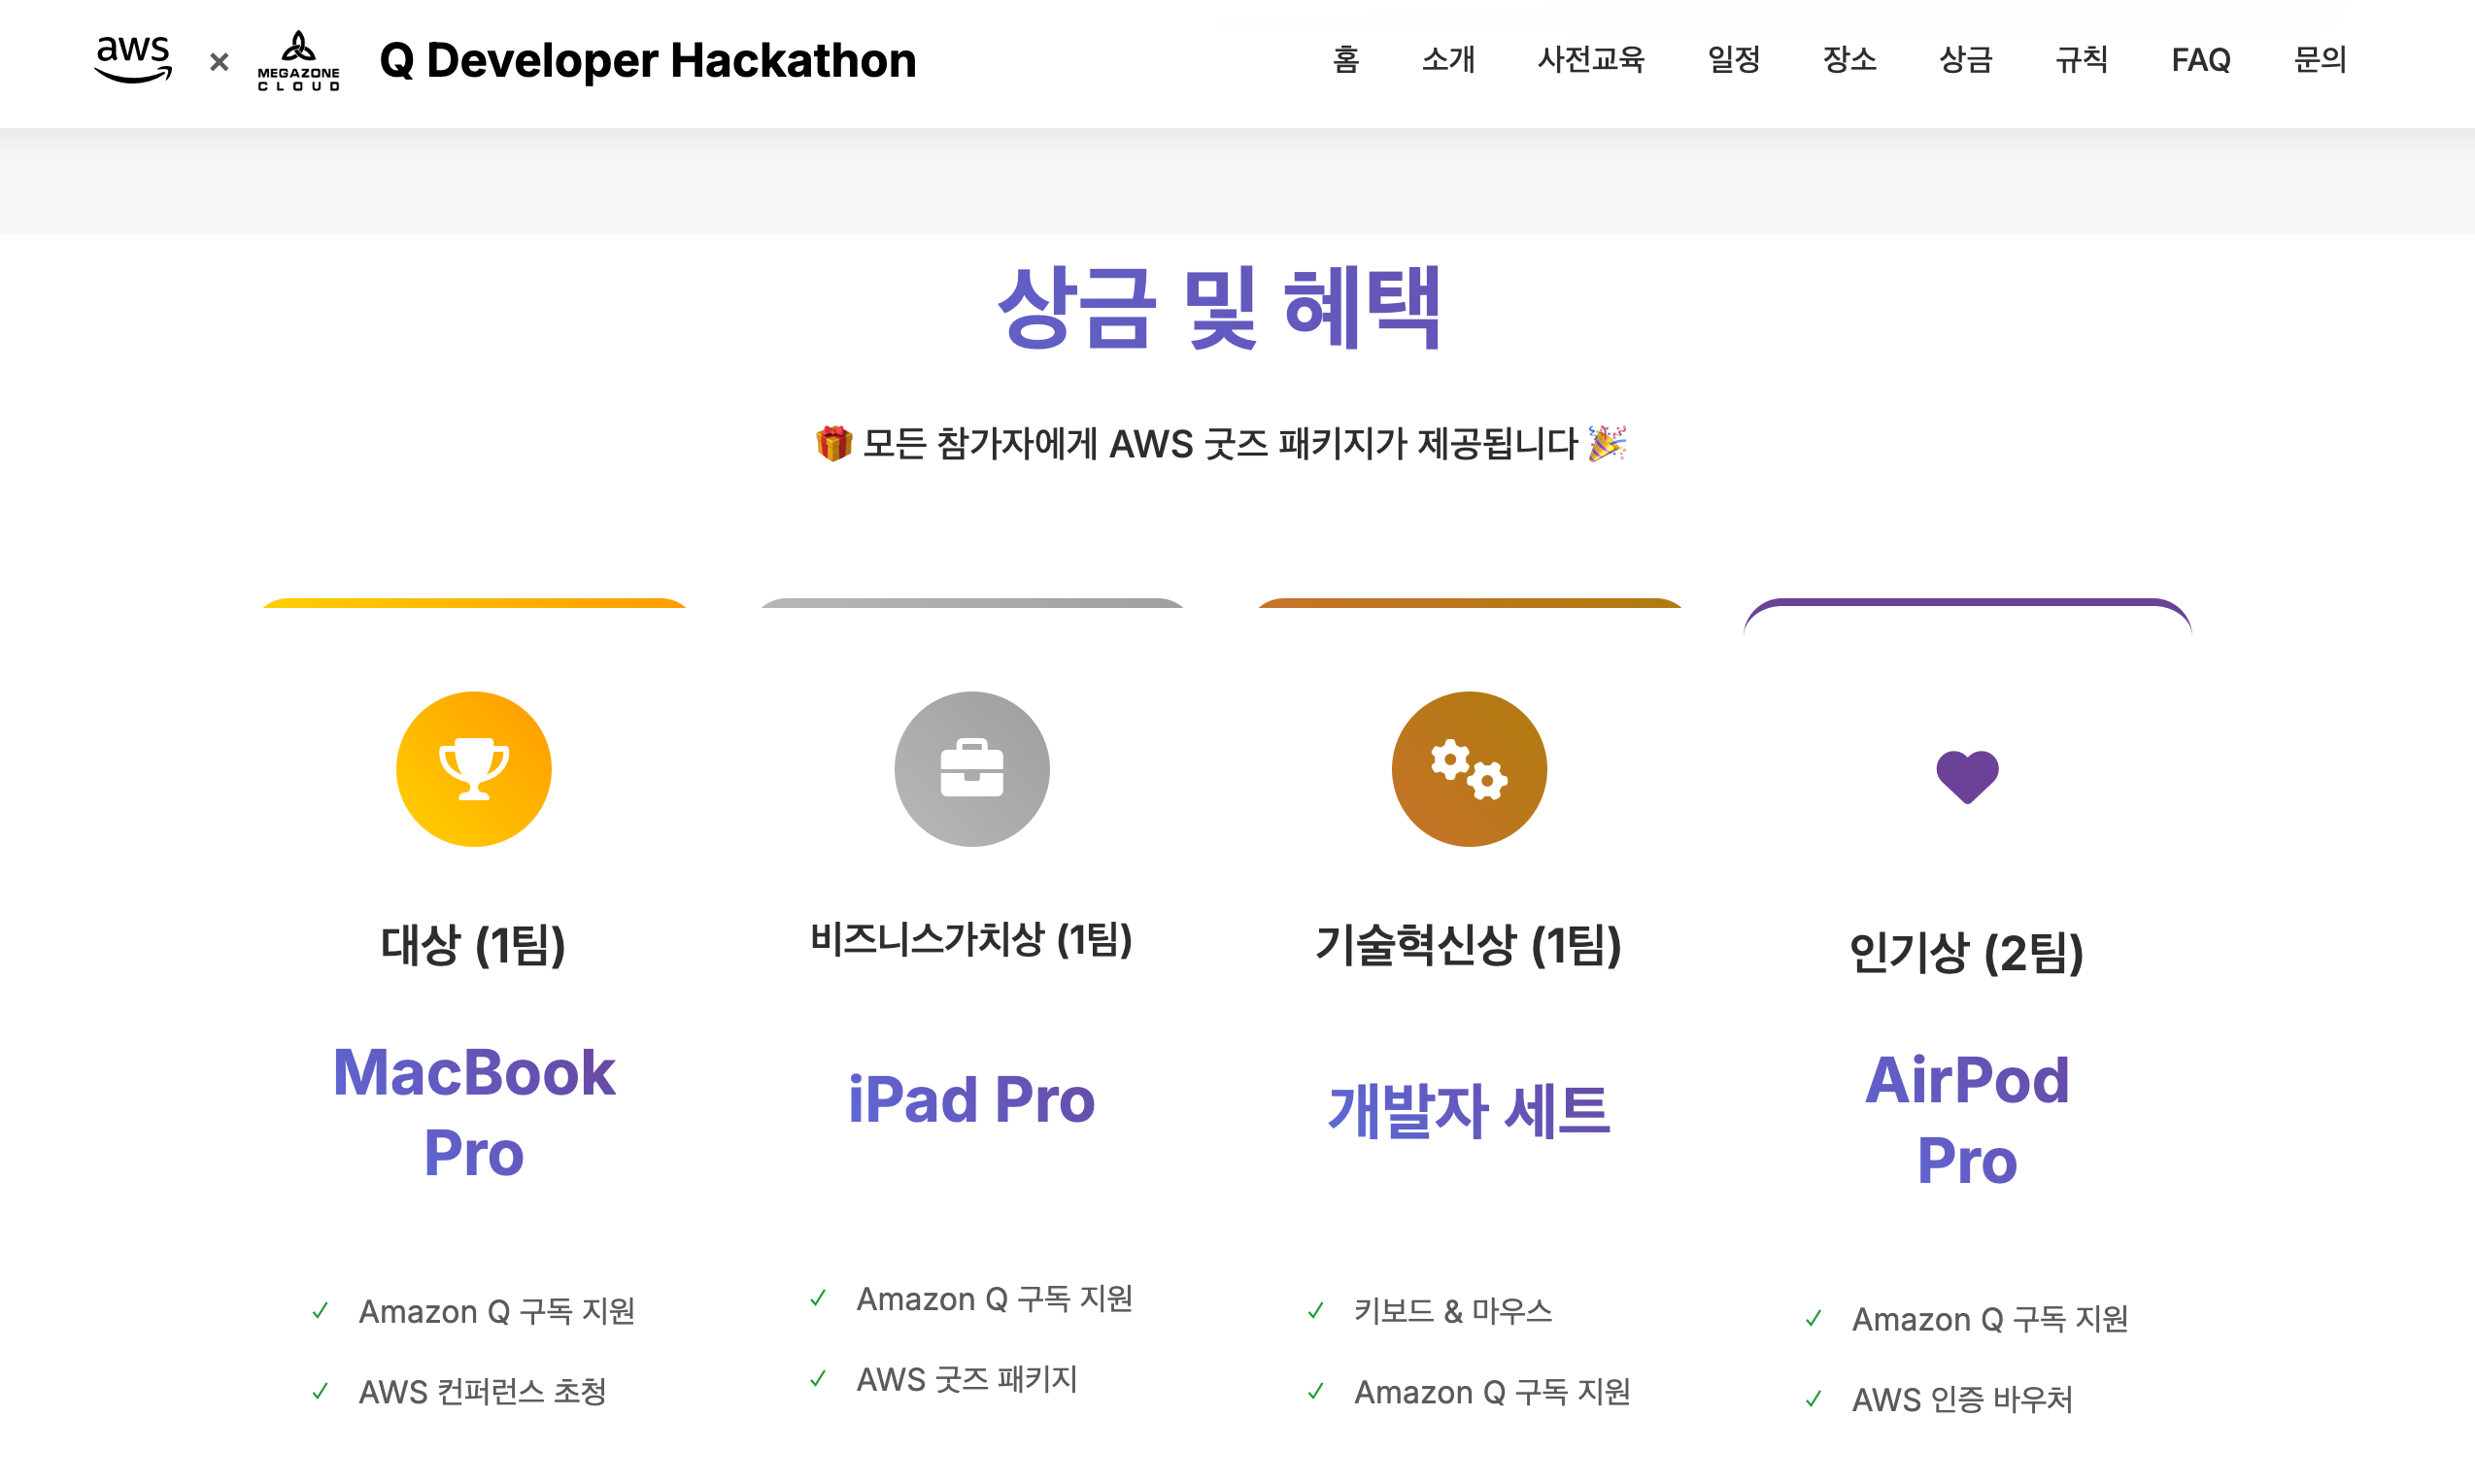Image resolution: width=2475 pixels, height=1484 pixels.
Task: Go to the 소개 section
Action: pyautogui.click(x=1447, y=59)
